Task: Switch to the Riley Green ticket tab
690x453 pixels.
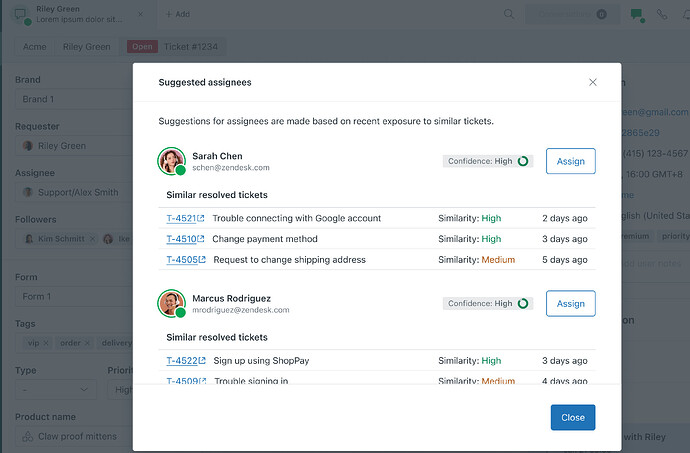Action: (79, 14)
